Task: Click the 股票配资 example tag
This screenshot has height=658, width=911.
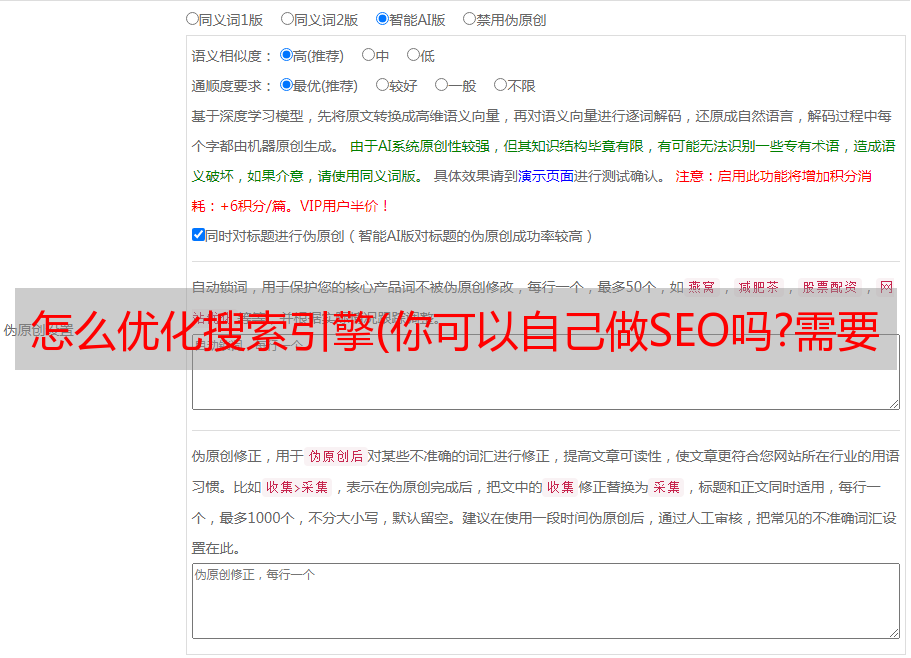Action: click(830, 287)
